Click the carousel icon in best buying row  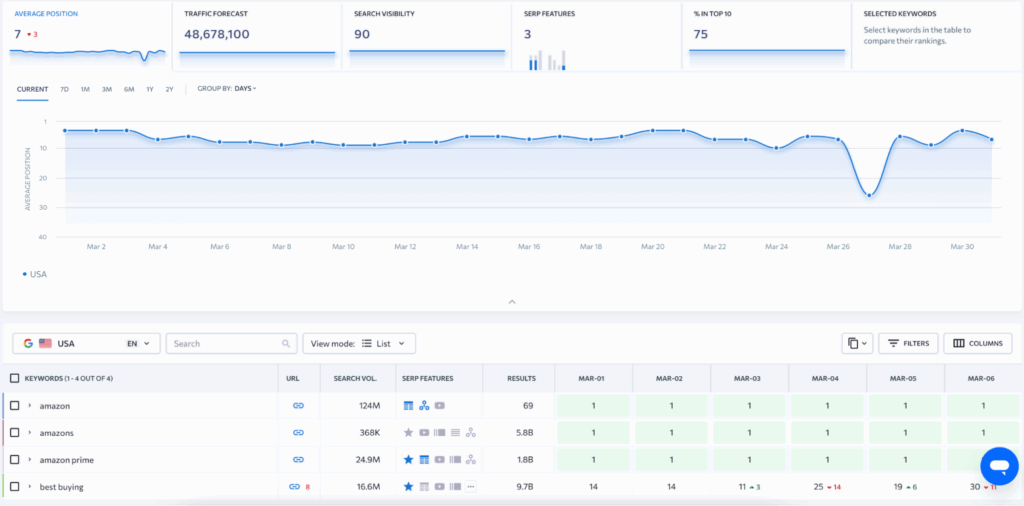tap(455, 486)
